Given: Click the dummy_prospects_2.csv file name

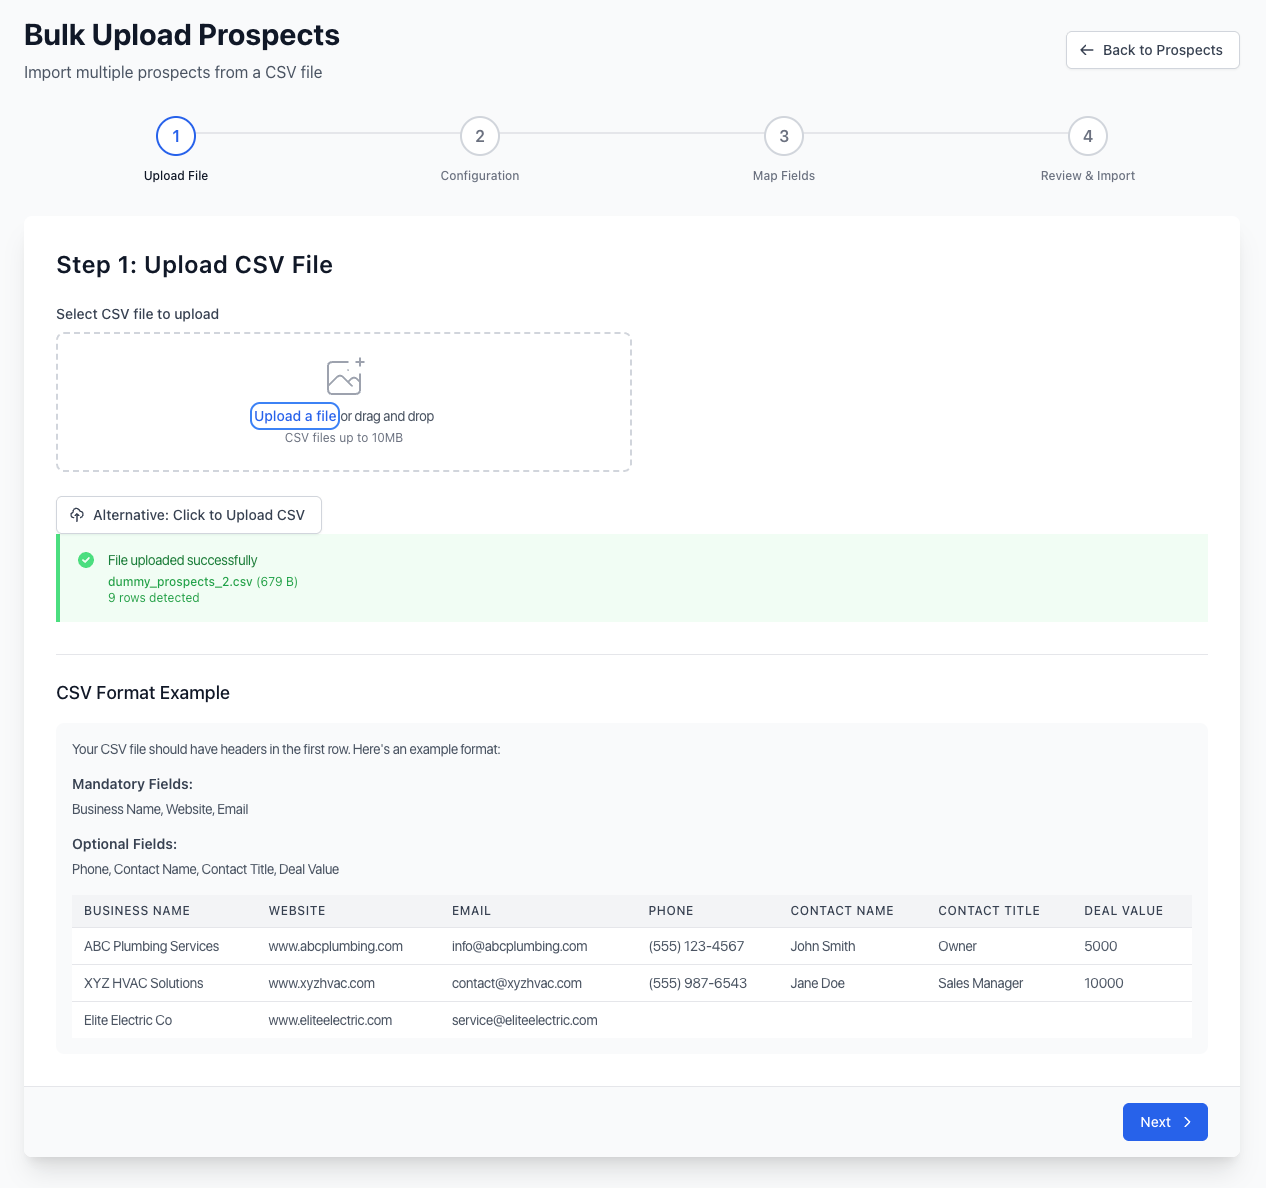Looking at the screenshot, I should click(x=180, y=582).
